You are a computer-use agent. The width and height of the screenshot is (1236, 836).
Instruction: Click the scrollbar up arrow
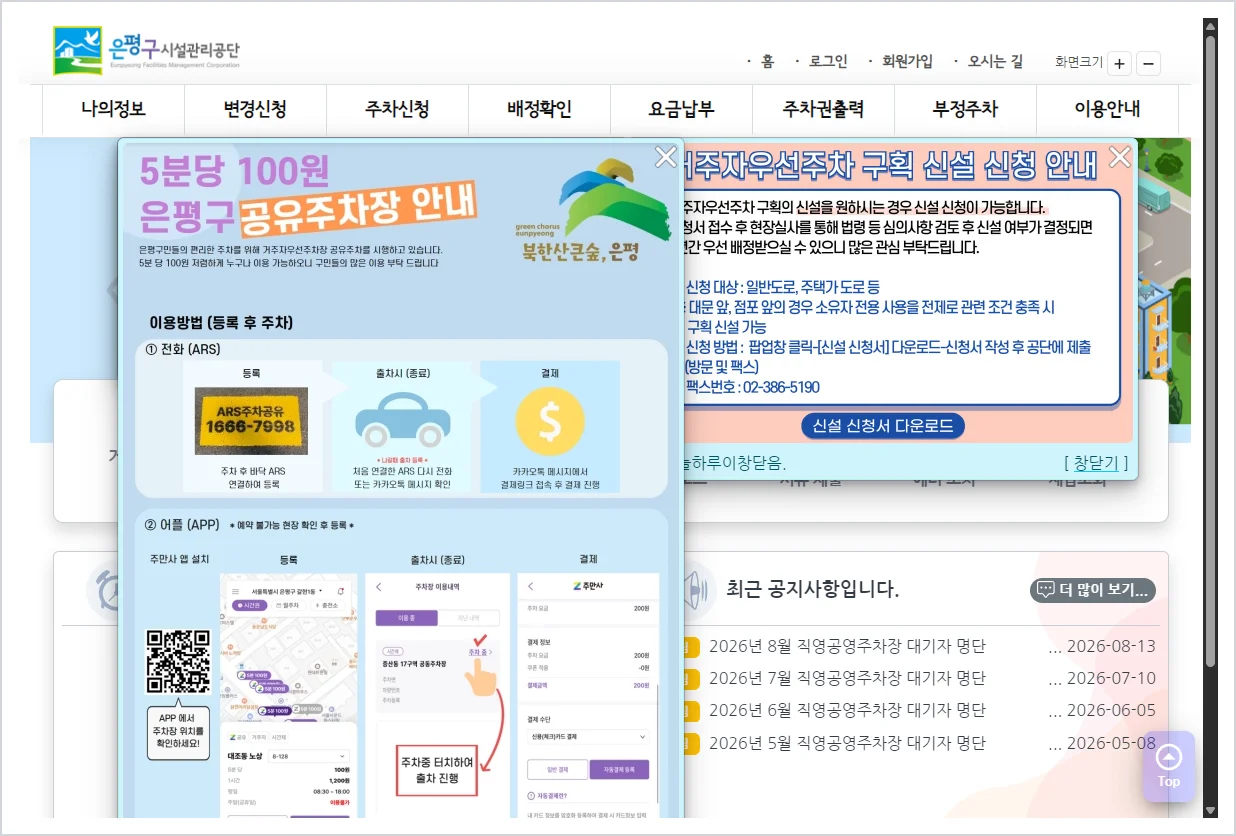pos(1210,26)
